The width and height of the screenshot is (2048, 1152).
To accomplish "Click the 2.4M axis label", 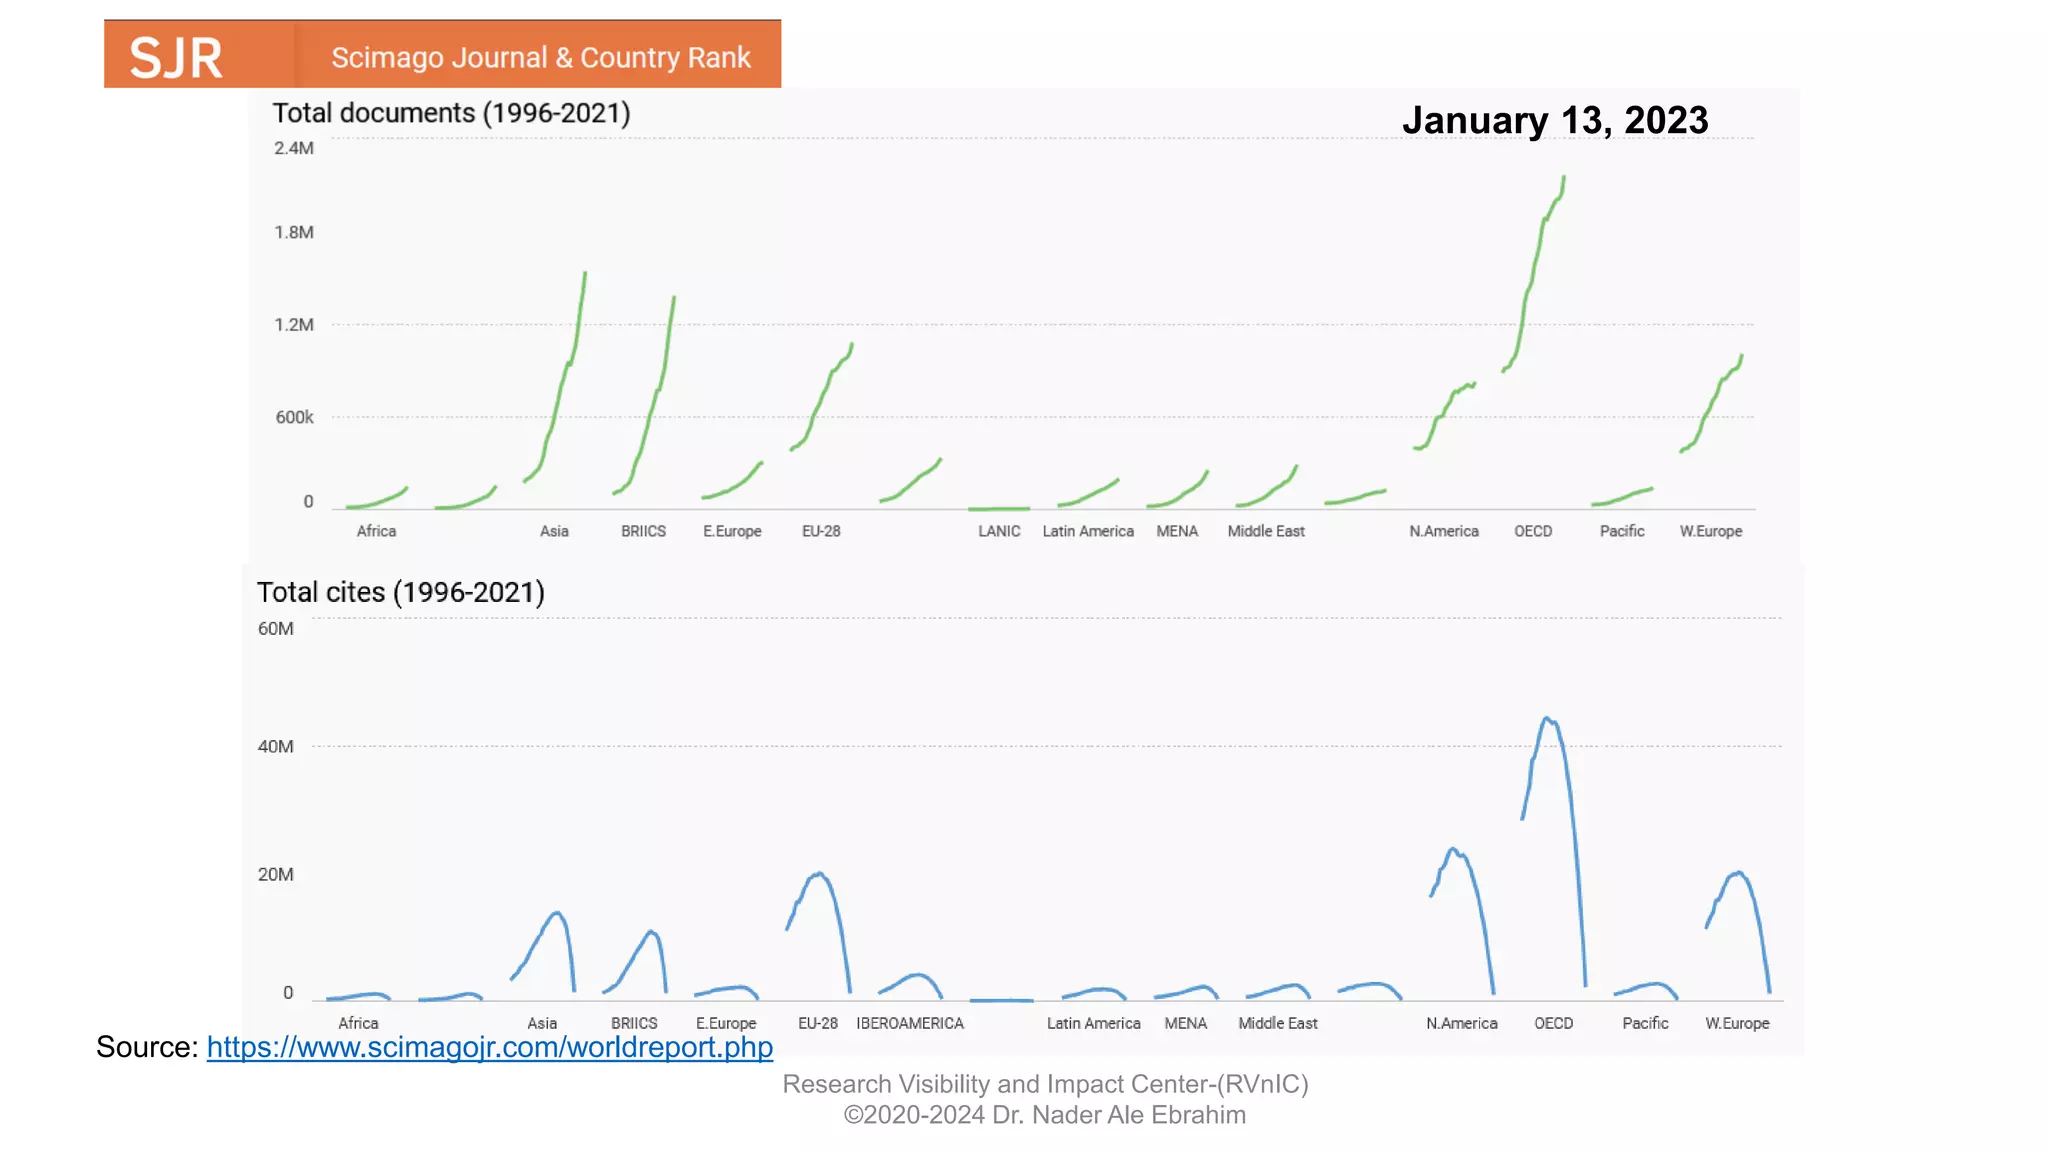I will [293, 148].
